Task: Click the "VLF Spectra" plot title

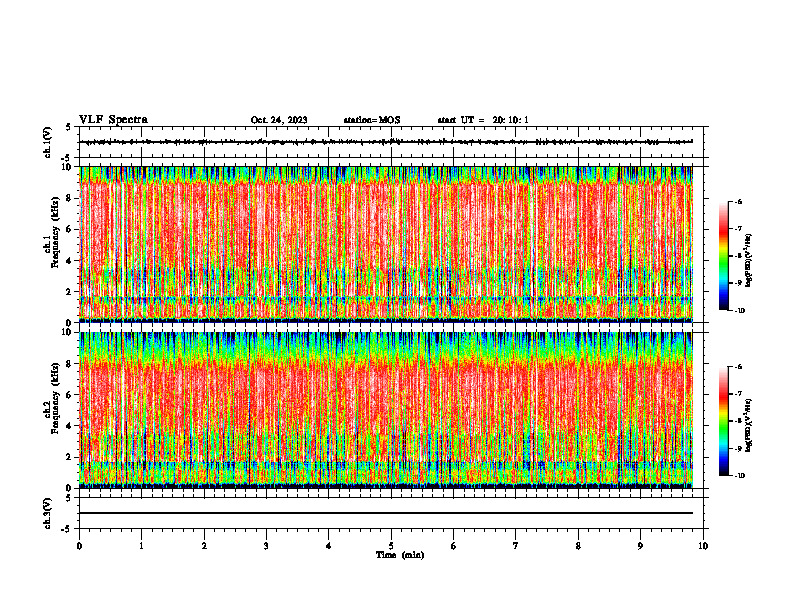Action: [x=113, y=120]
